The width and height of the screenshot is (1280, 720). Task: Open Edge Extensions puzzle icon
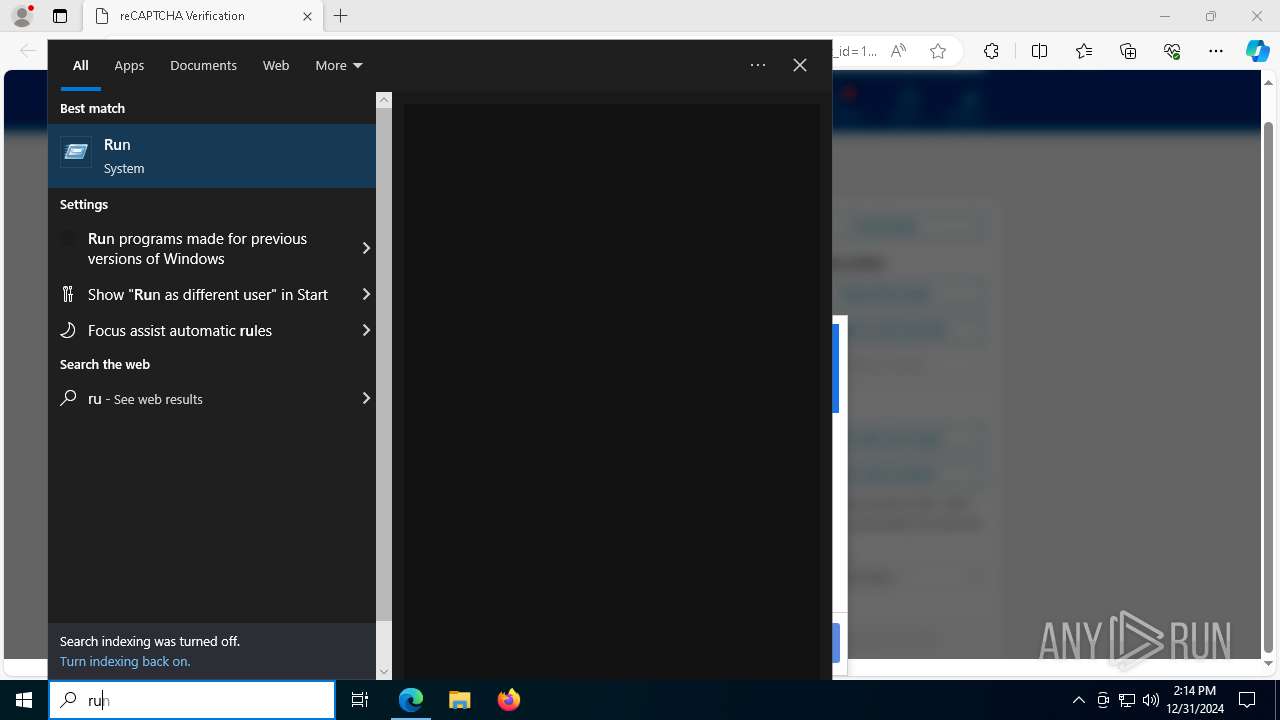pyautogui.click(x=991, y=51)
